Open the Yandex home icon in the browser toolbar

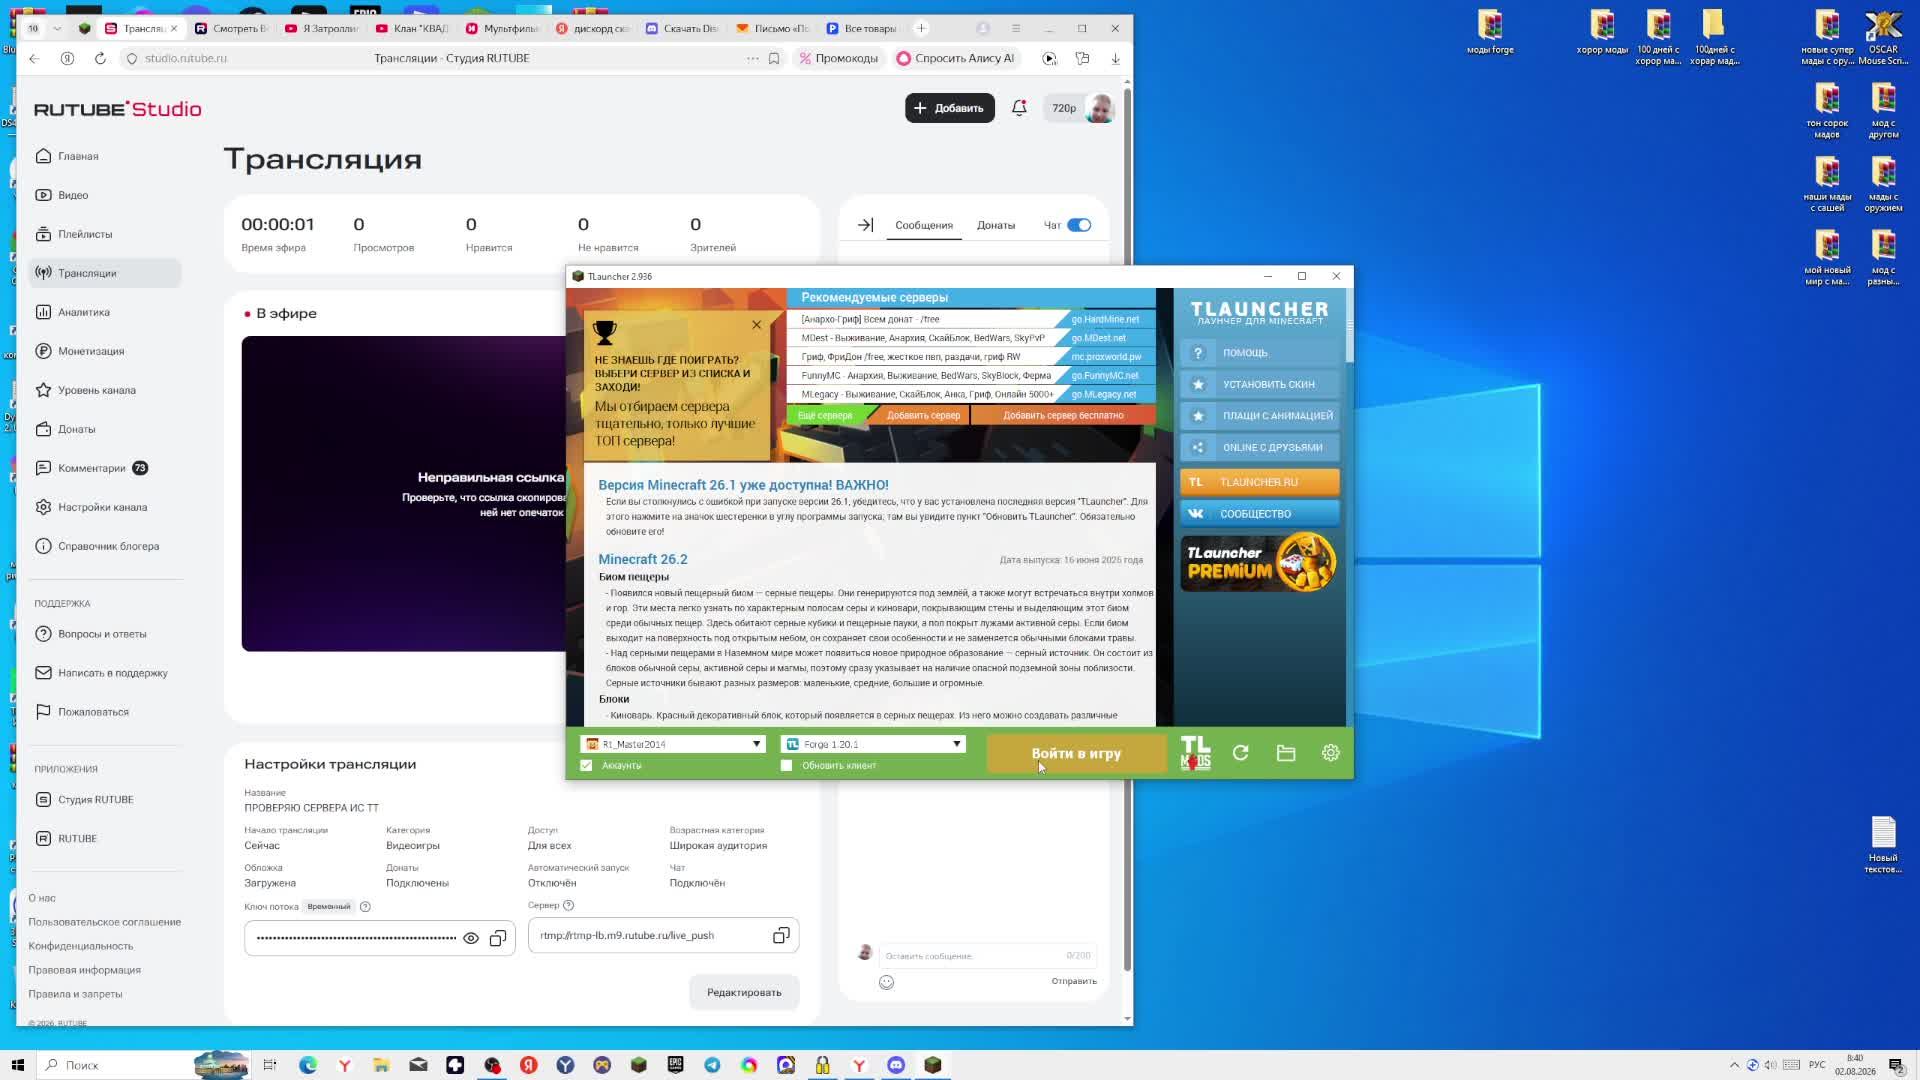pos(67,58)
